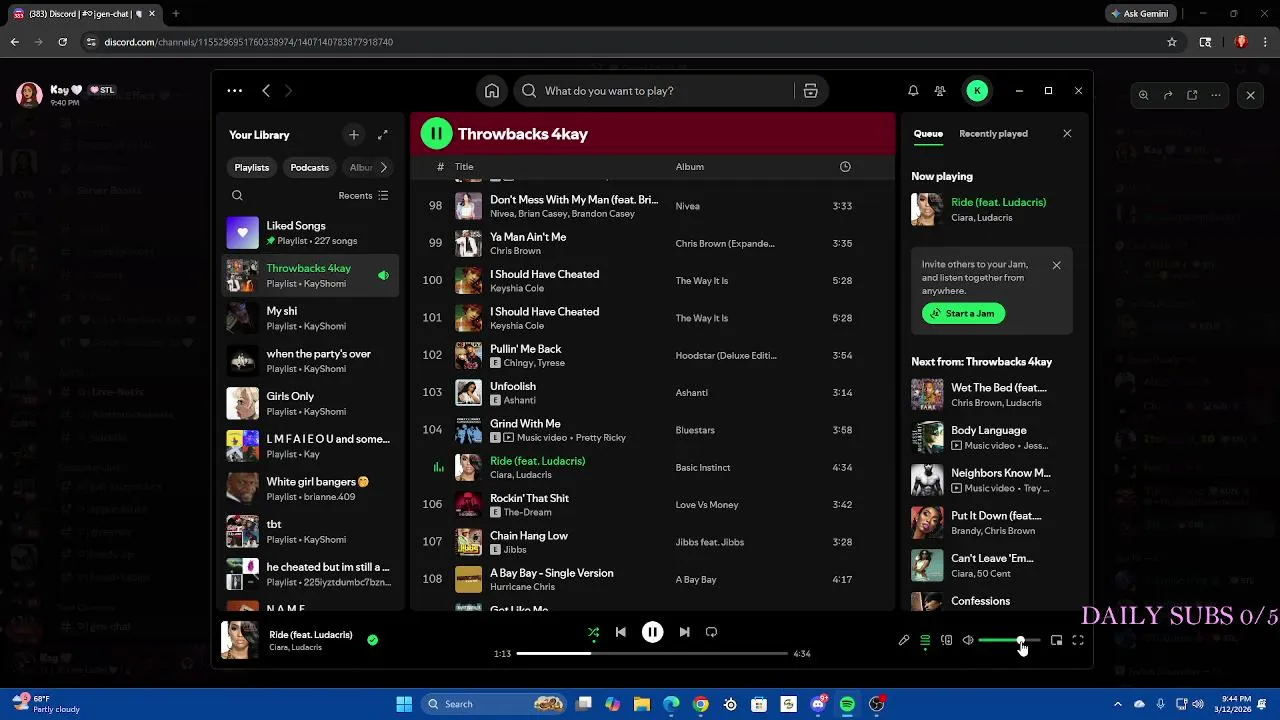Open the profile K account menu
Viewport: 1280px width, 720px height.
(977, 91)
